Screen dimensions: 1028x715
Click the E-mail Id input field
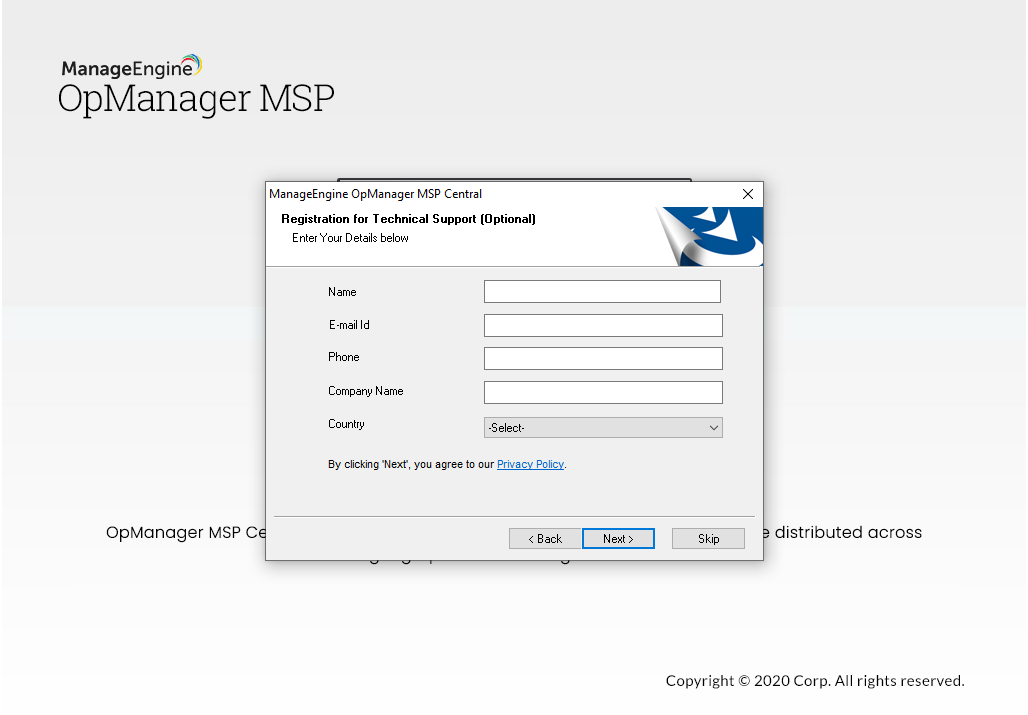click(x=602, y=325)
